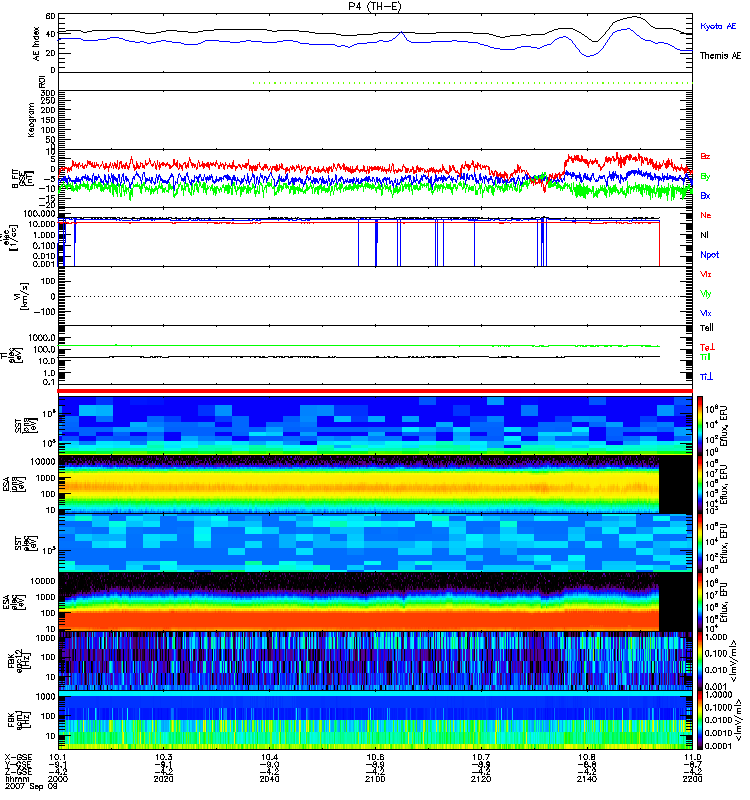Click the bottom FBK scm color bar
Screen dimensions: 750x800
pos(700,720)
